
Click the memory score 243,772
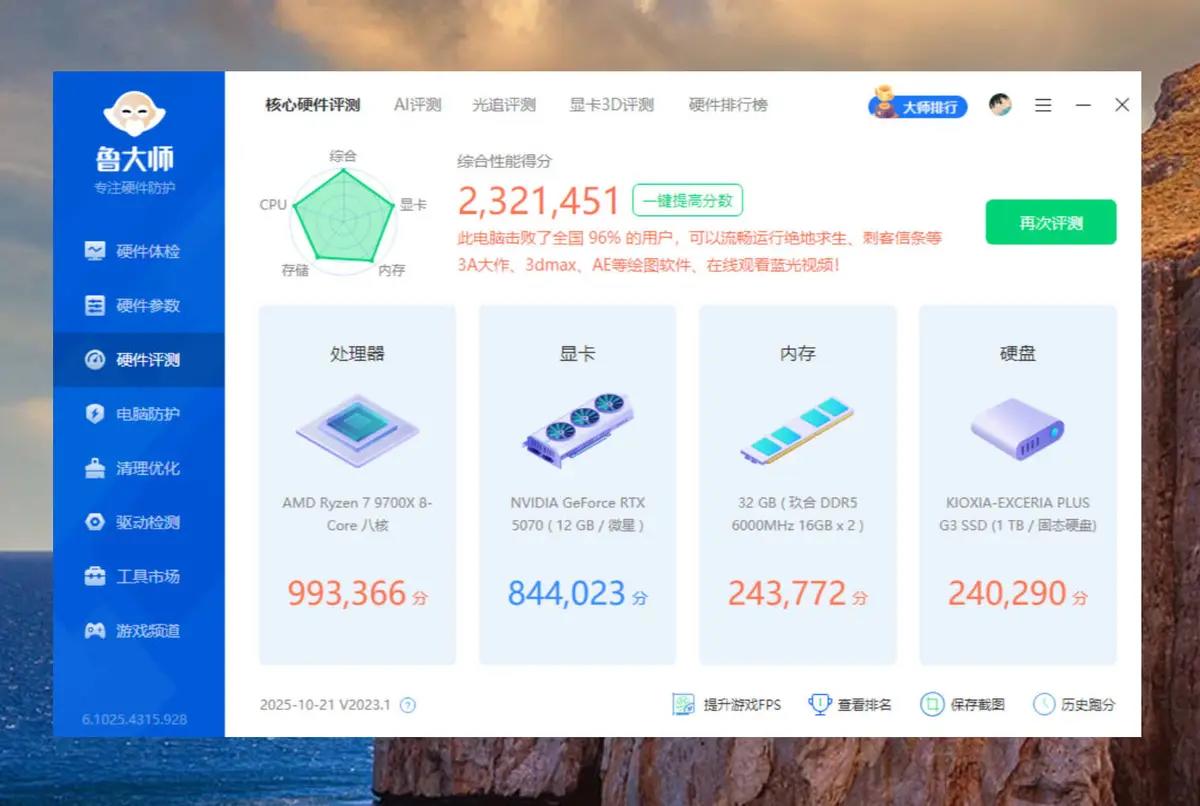[787, 593]
